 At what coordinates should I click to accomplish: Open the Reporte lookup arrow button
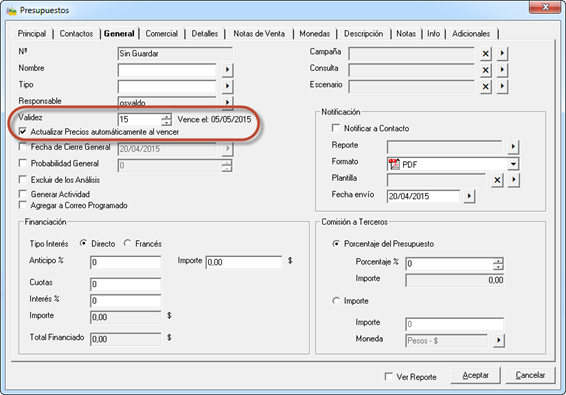513,147
